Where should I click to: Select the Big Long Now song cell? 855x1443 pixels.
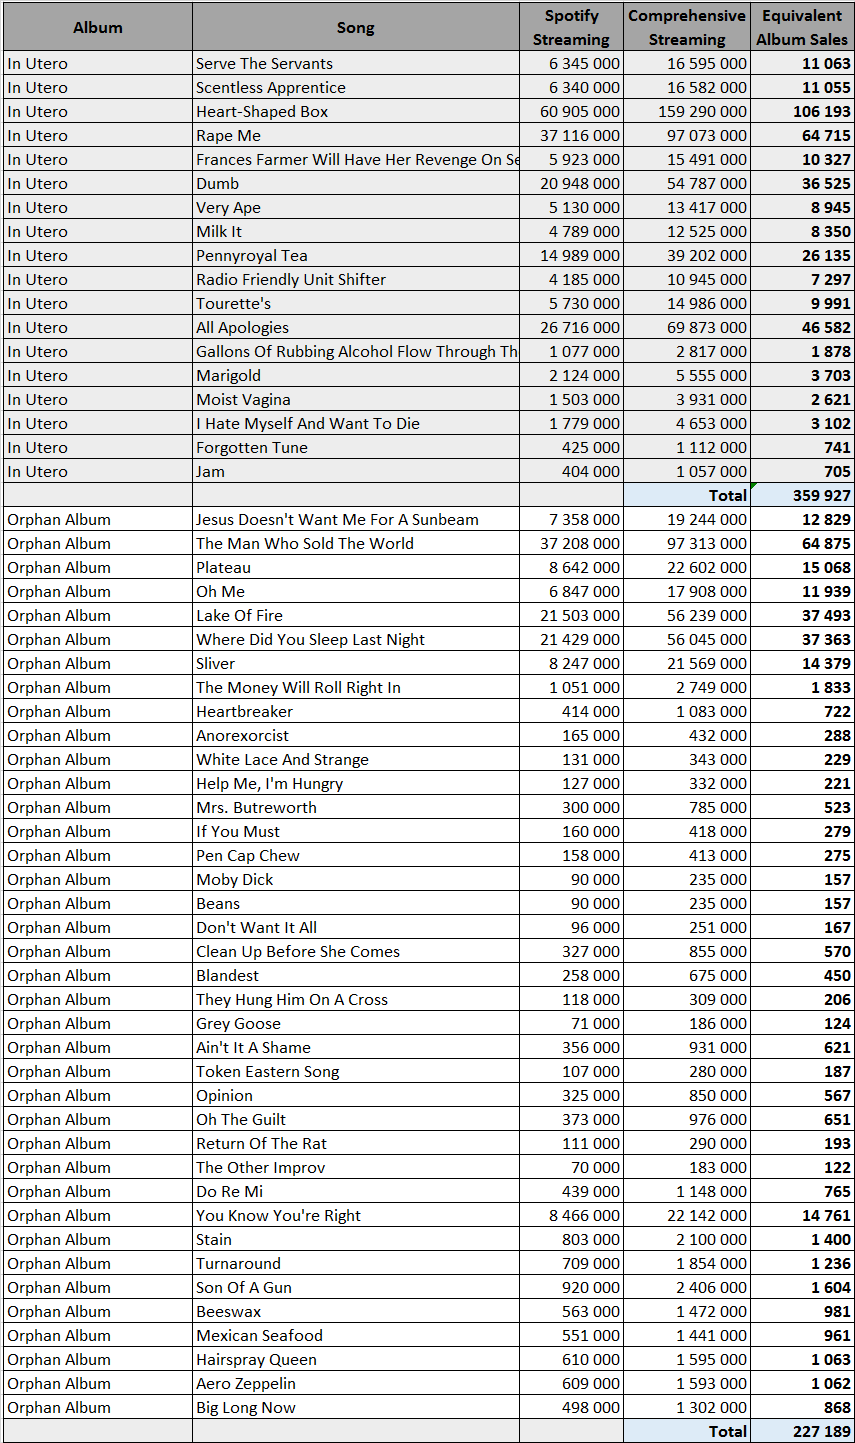pos(355,1407)
